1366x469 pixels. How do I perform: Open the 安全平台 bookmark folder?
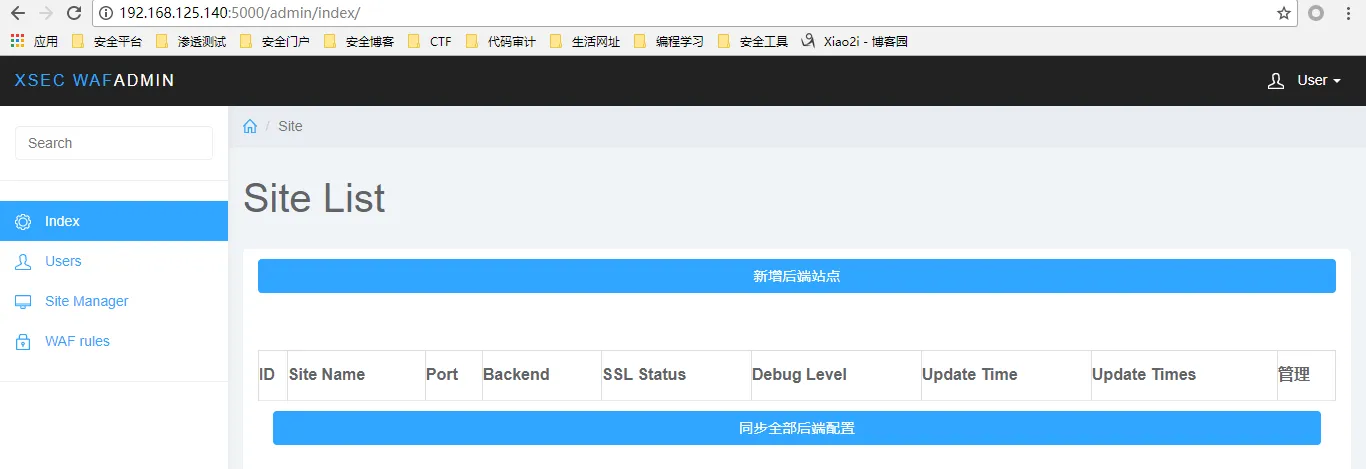pos(106,42)
